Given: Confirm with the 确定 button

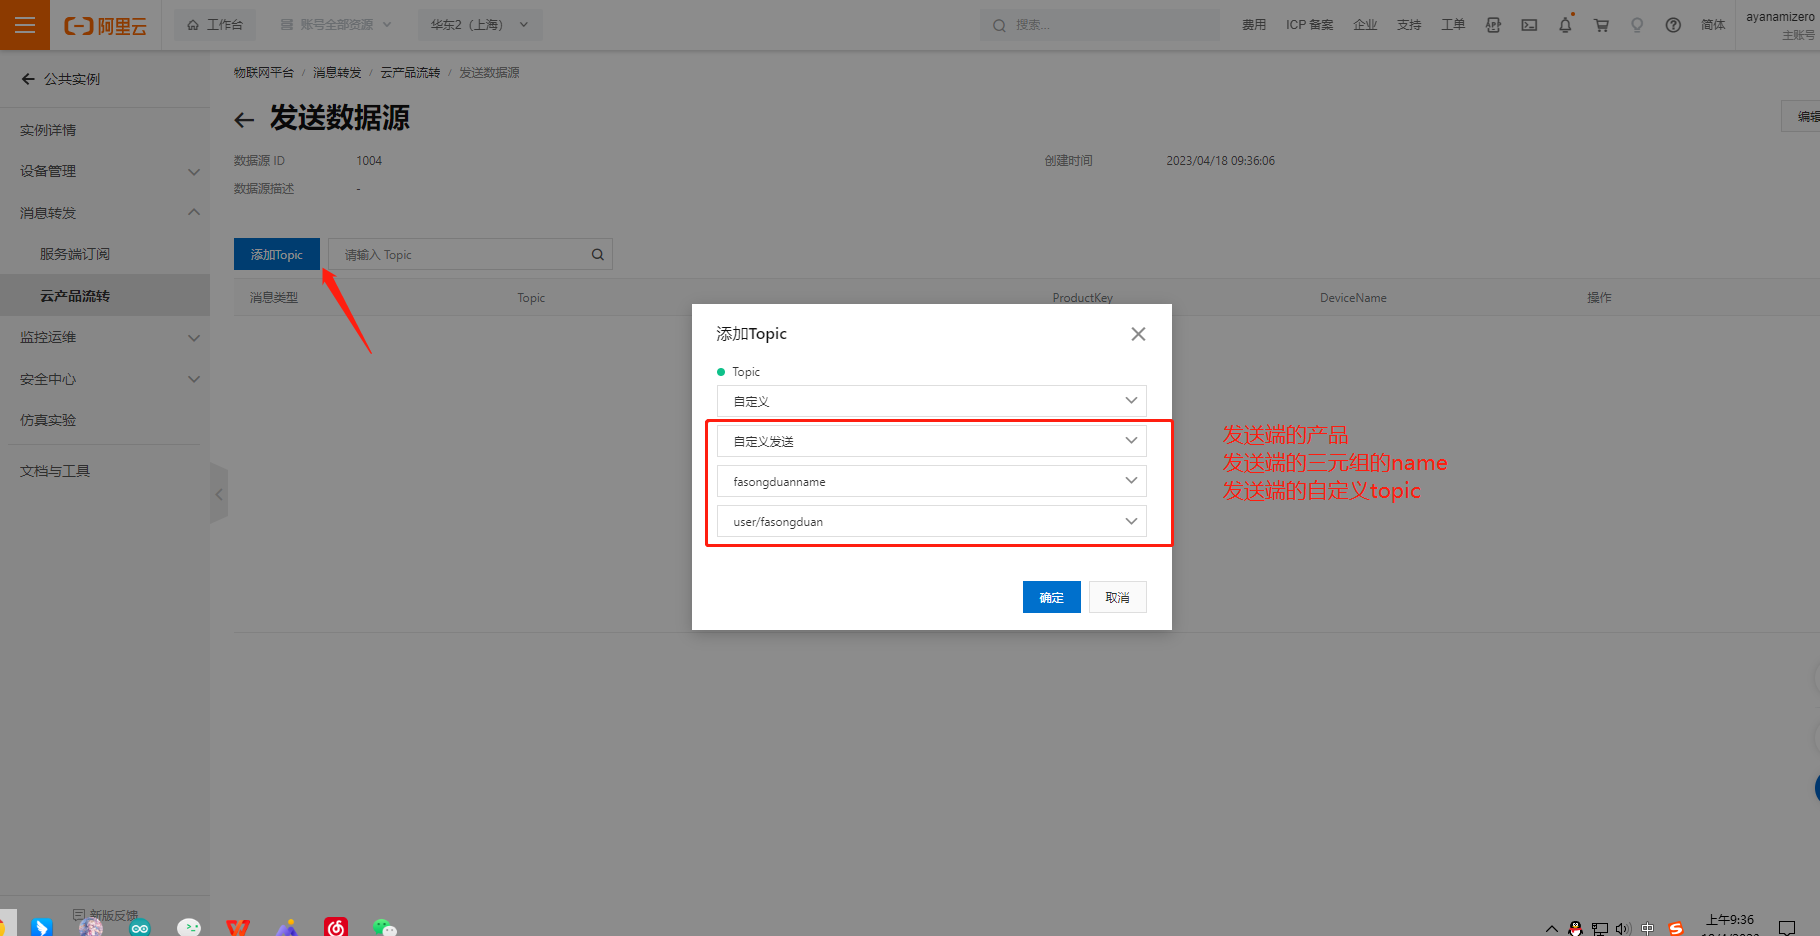Looking at the screenshot, I should point(1051,597).
